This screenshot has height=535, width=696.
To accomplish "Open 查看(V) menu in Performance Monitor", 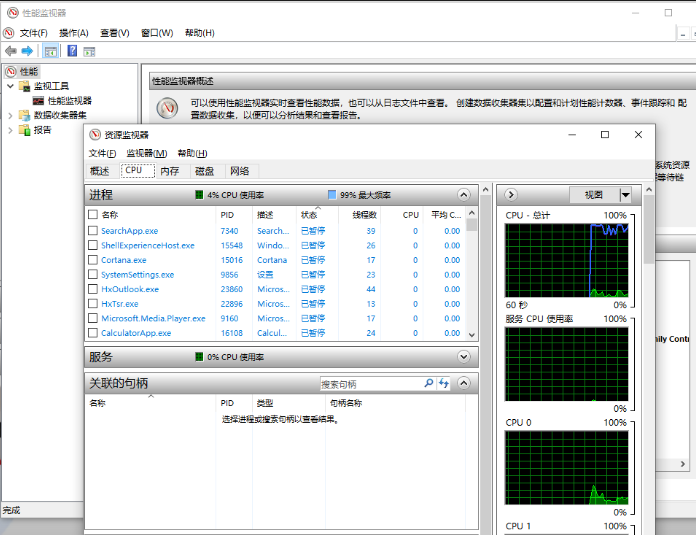I will 115,33.
